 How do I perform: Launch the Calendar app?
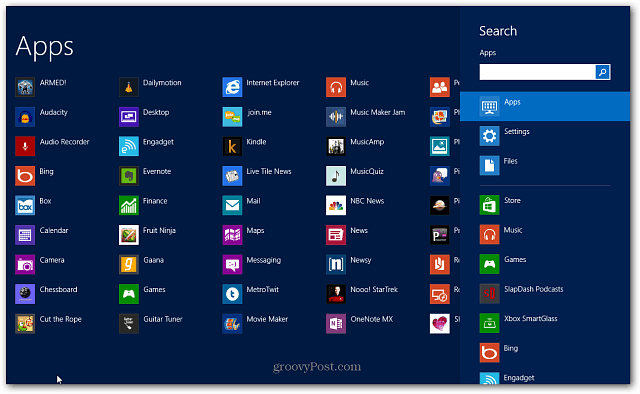pyautogui.click(x=25, y=235)
